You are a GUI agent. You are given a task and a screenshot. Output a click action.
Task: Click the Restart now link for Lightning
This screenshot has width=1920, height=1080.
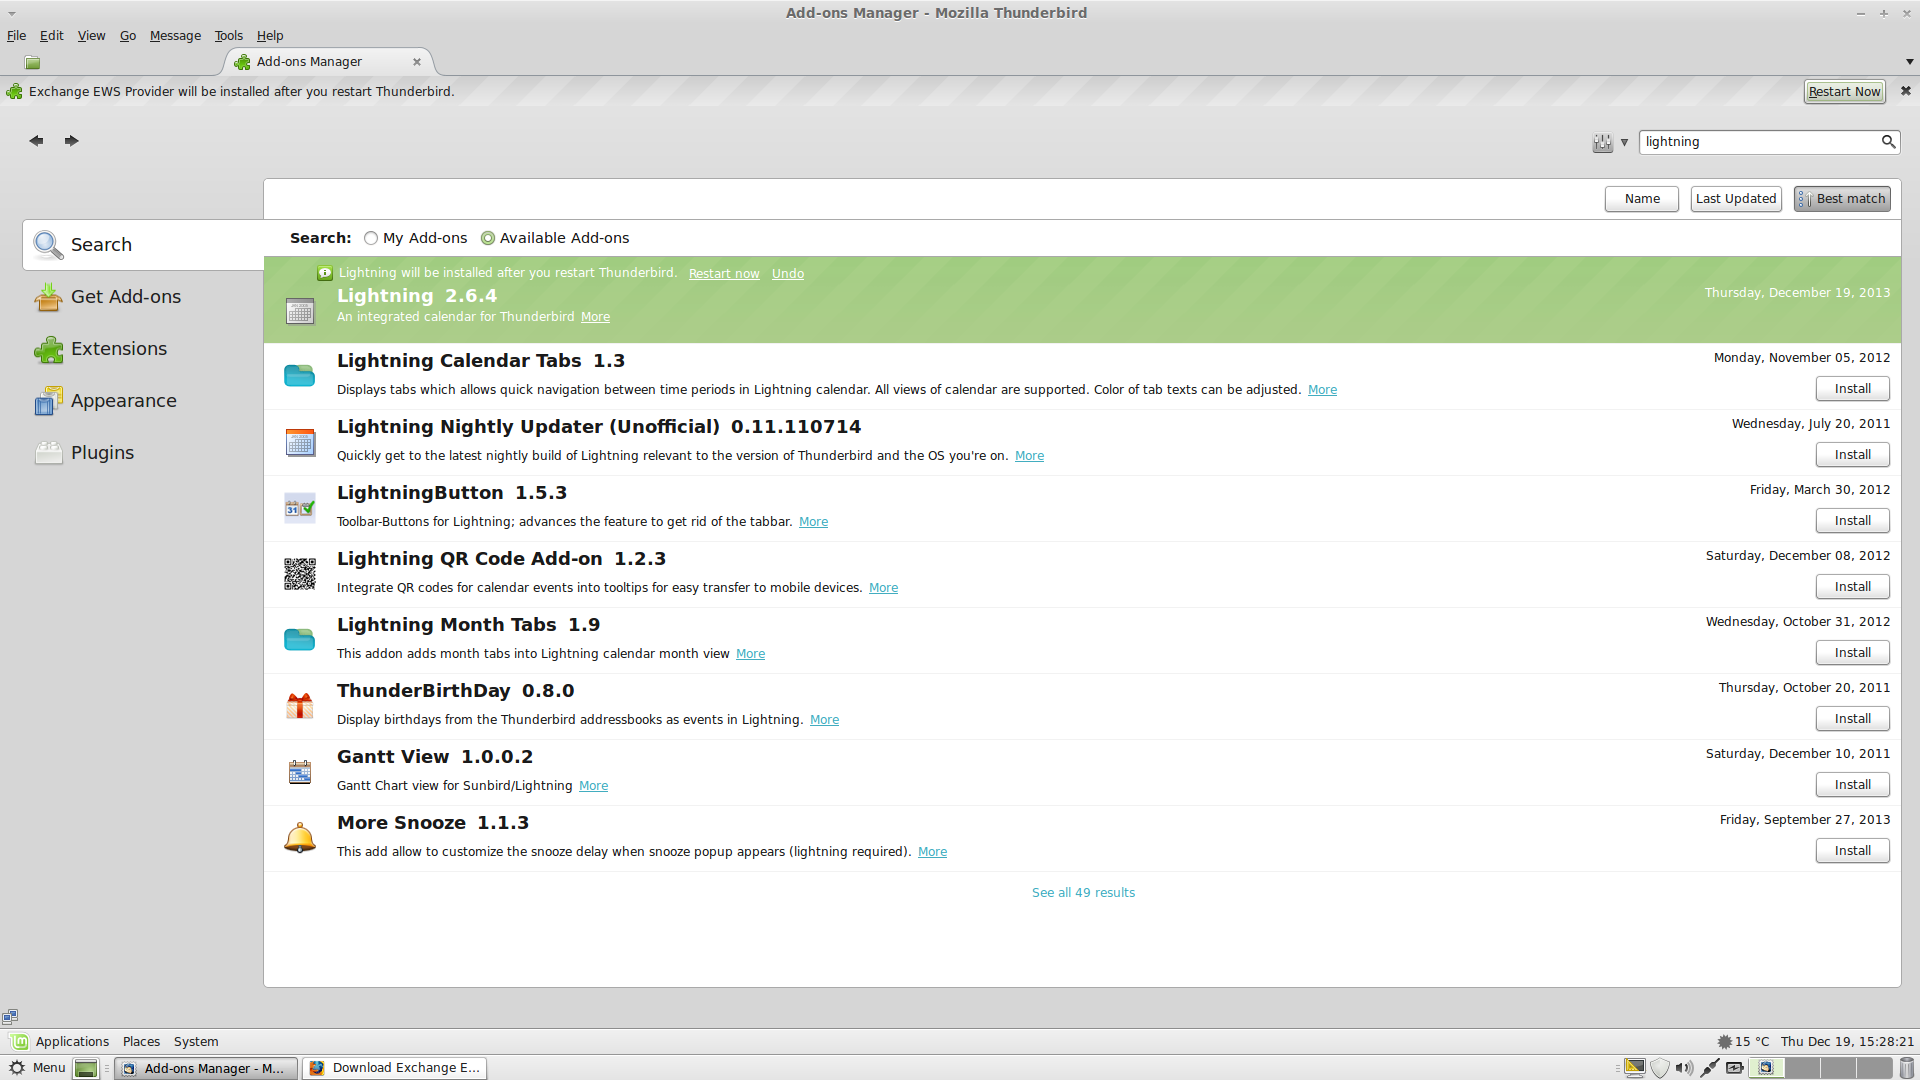(x=724, y=274)
